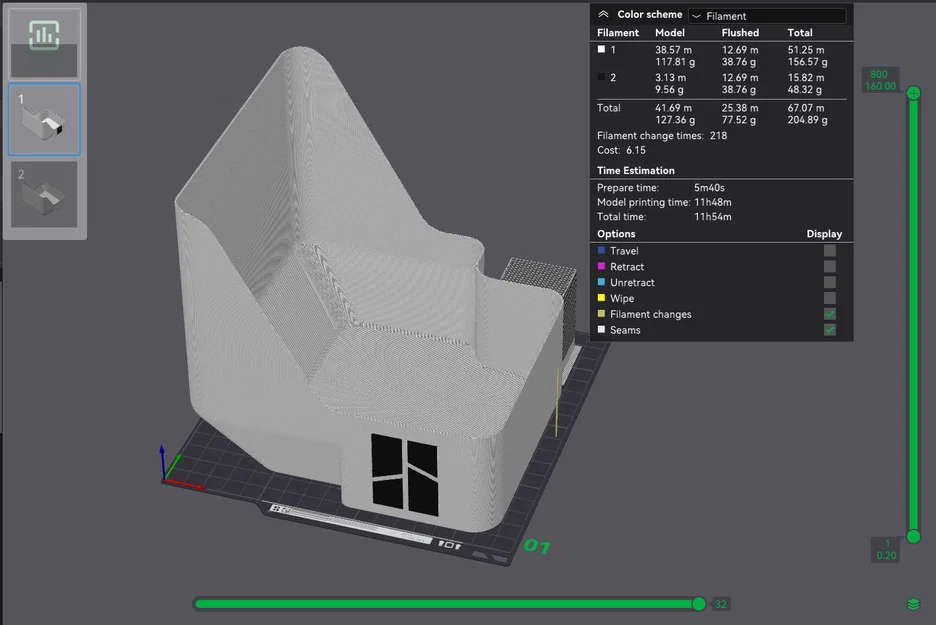This screenshot has width=936, height=625.
Task: Select plate 2 thumbnail
Action: click(x=44, y=194)
